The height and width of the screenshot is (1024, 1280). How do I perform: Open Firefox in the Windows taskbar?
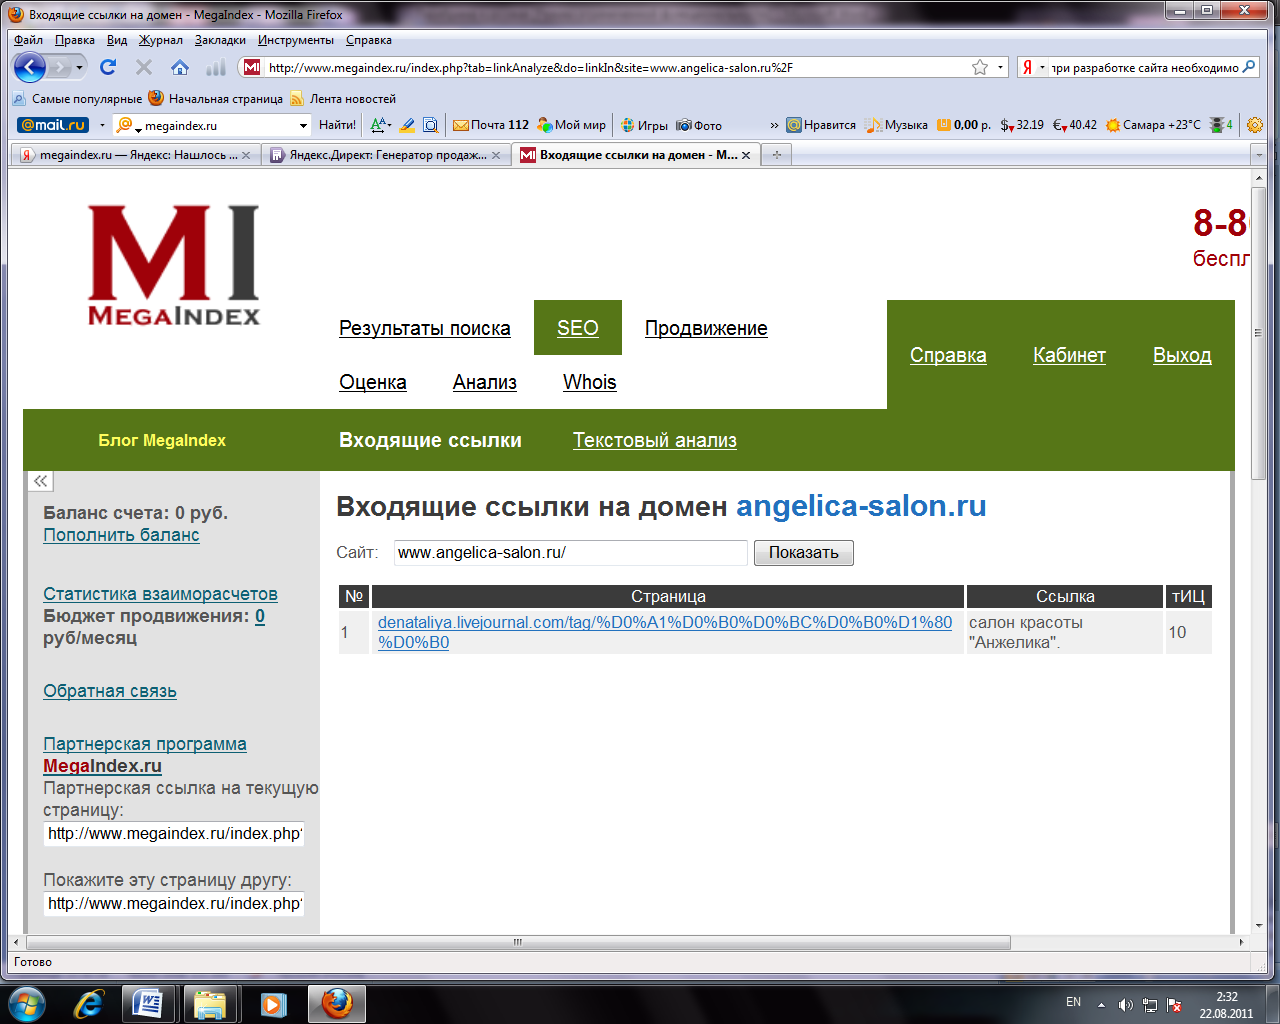point(337,1004)
